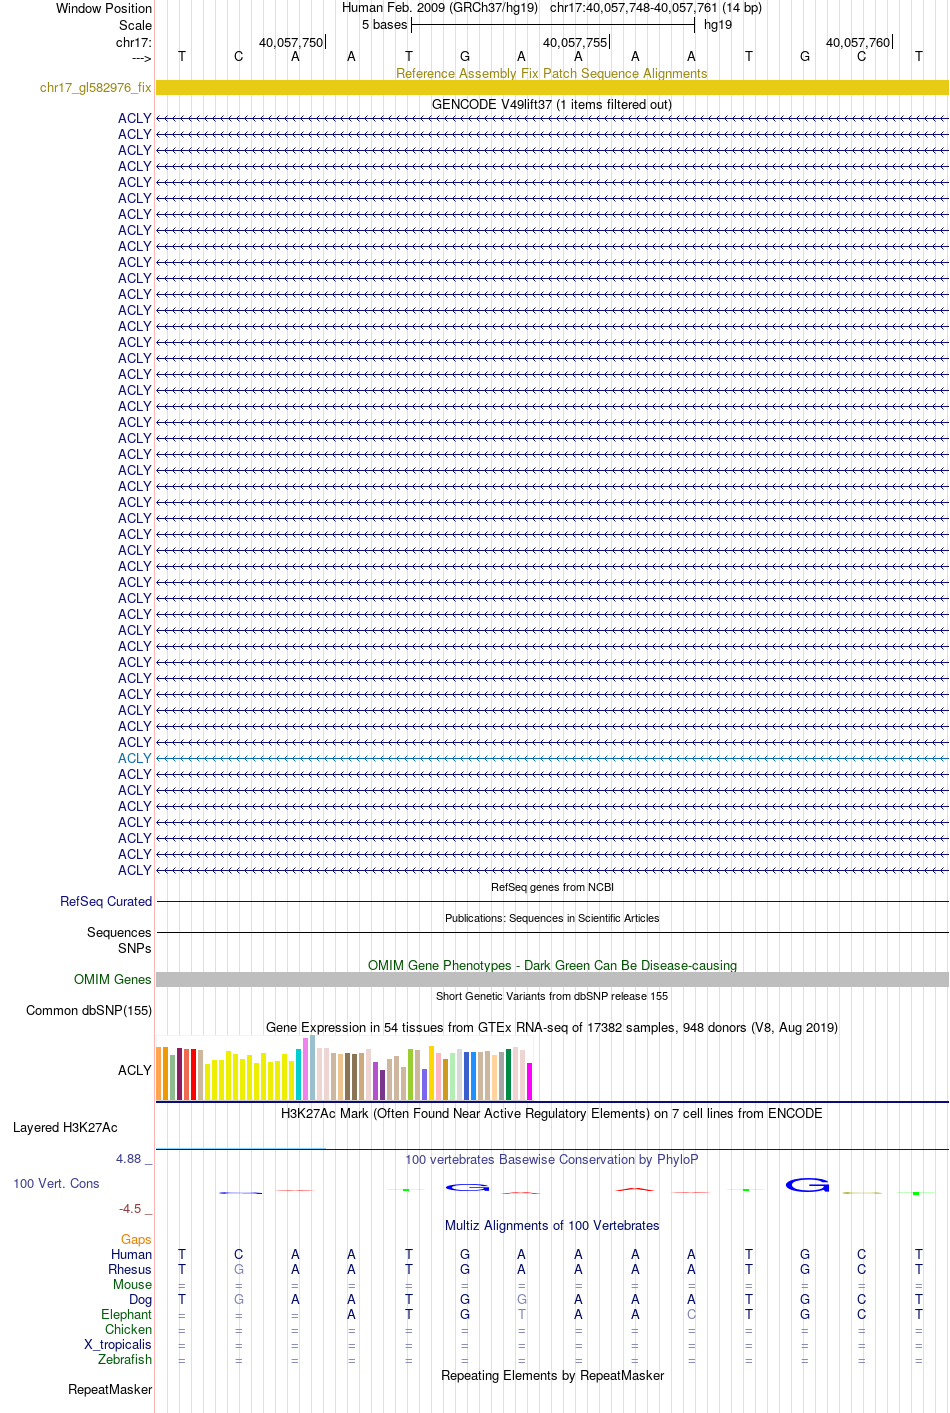Click the 40,057,760 position marker

[x=859, y=42]
